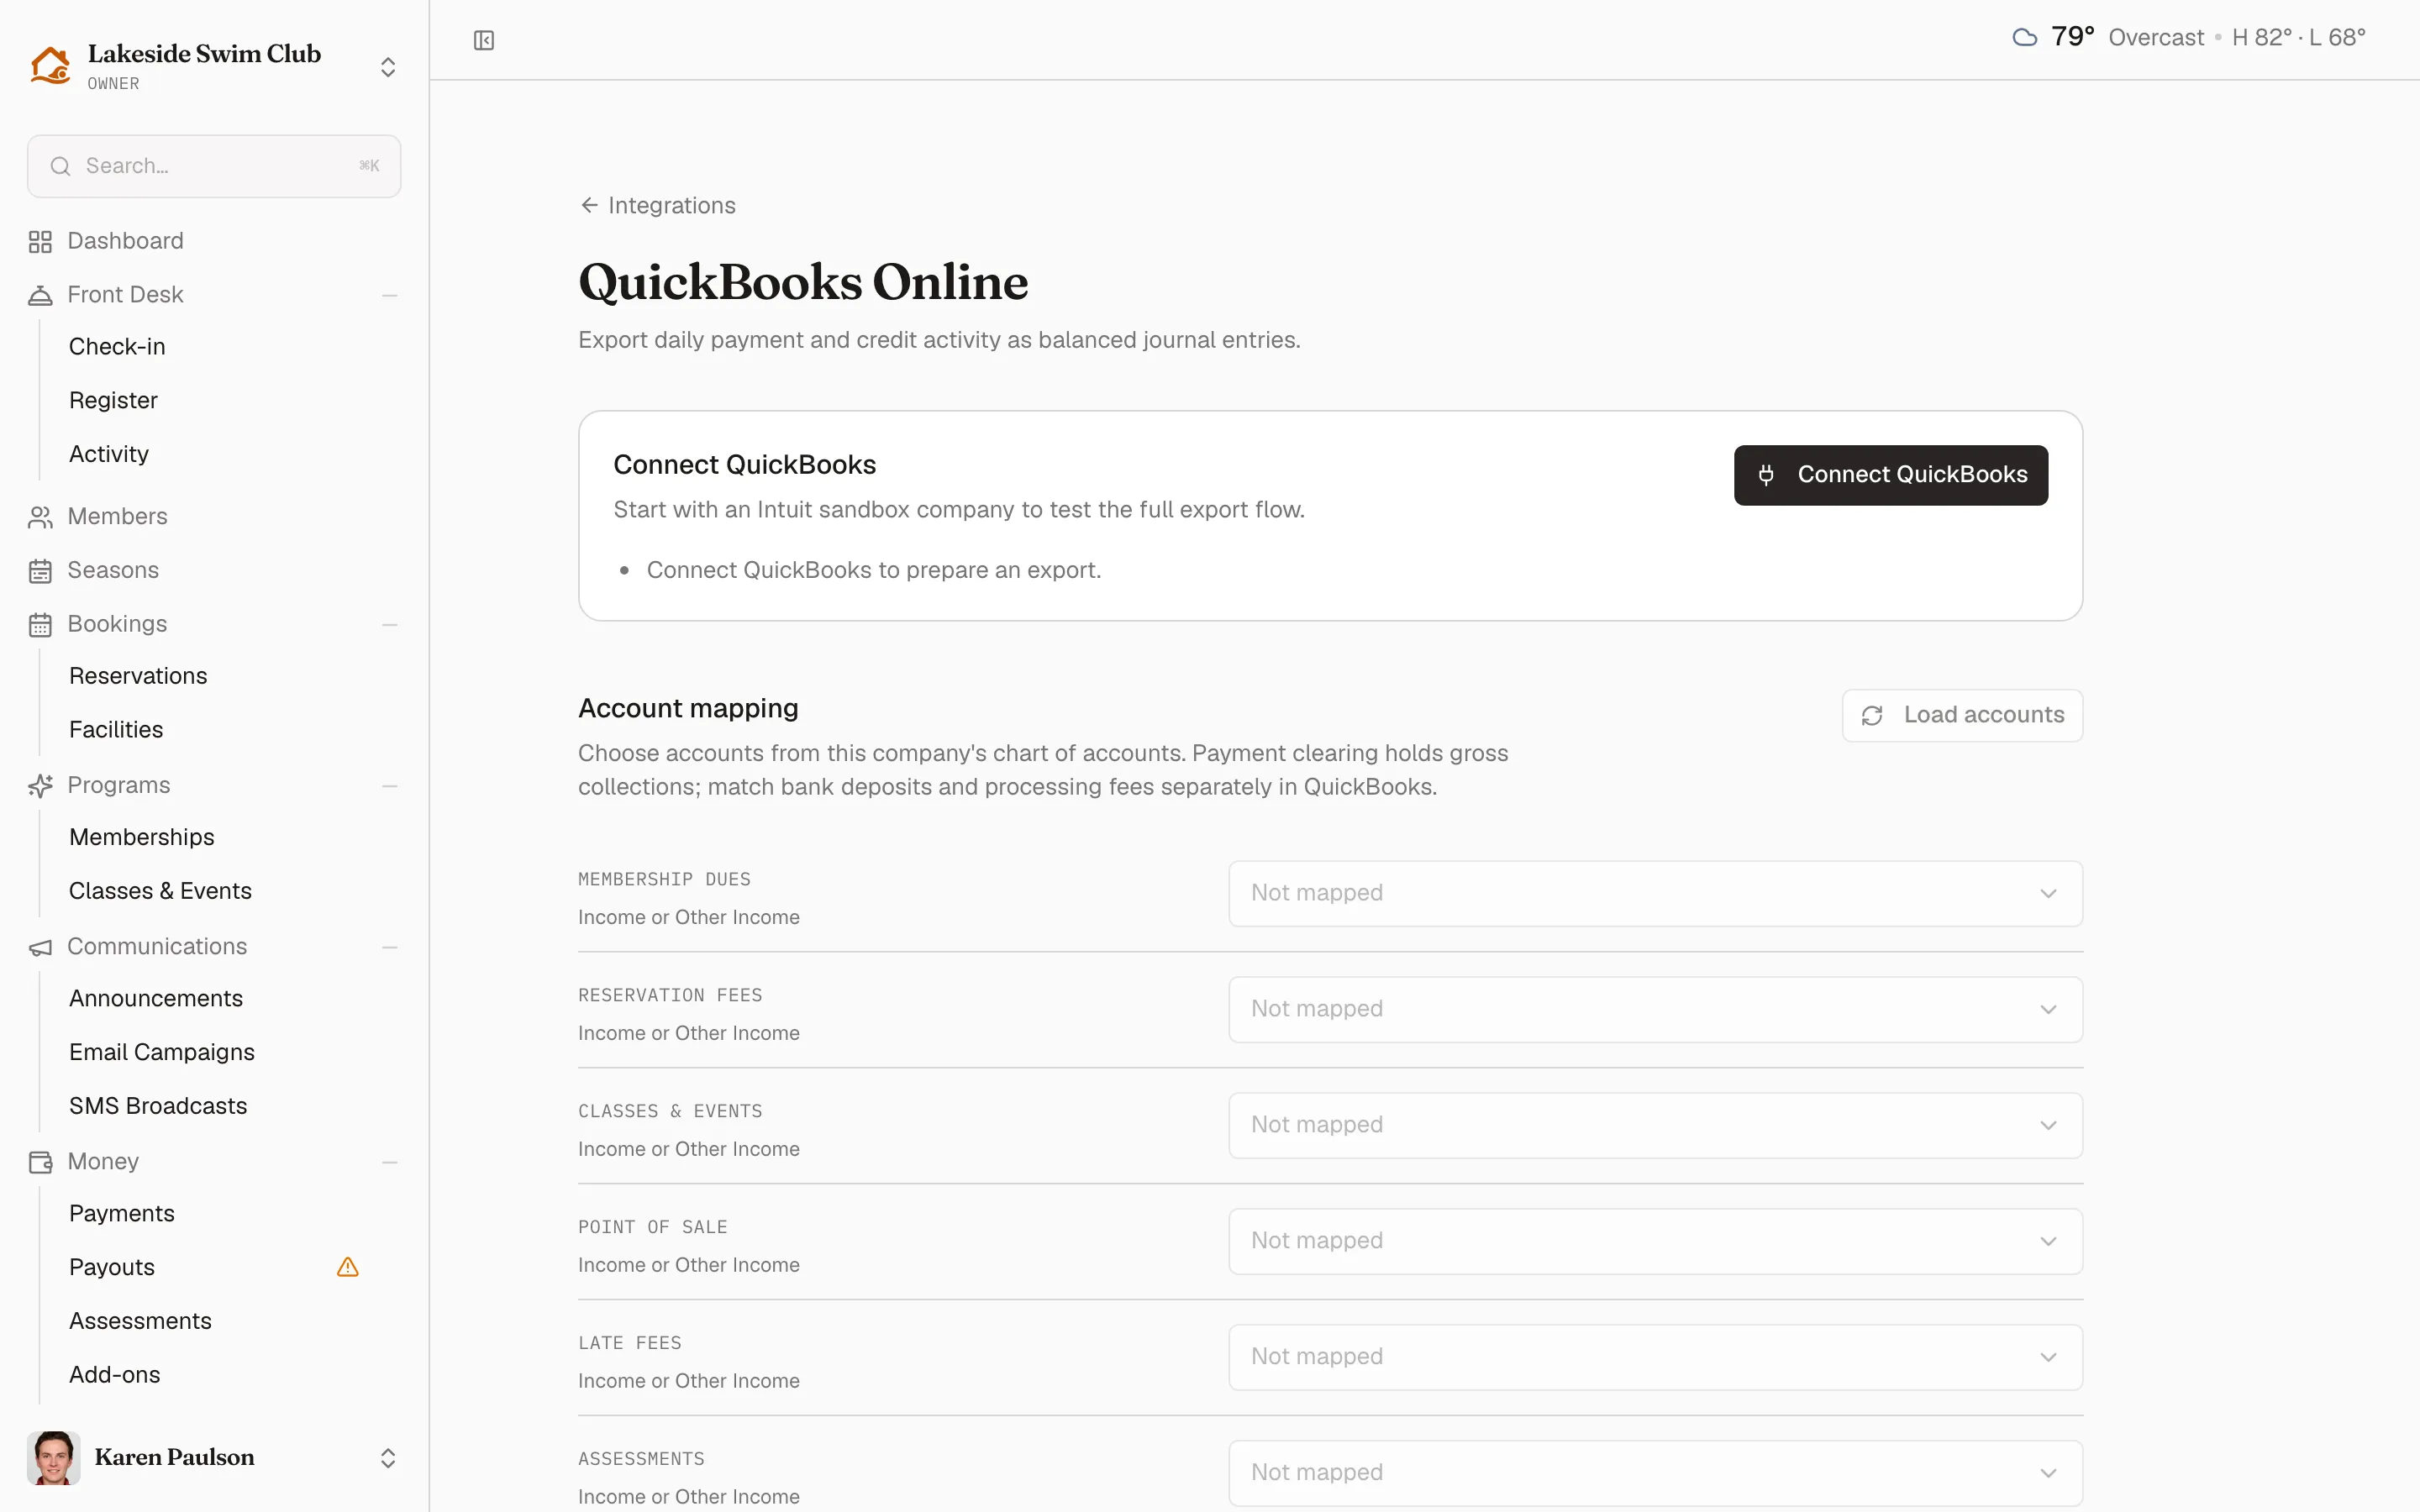Click the Seasons calendar icon
The height and width of the screenshot is (1512, 2420).
[40, 571]
